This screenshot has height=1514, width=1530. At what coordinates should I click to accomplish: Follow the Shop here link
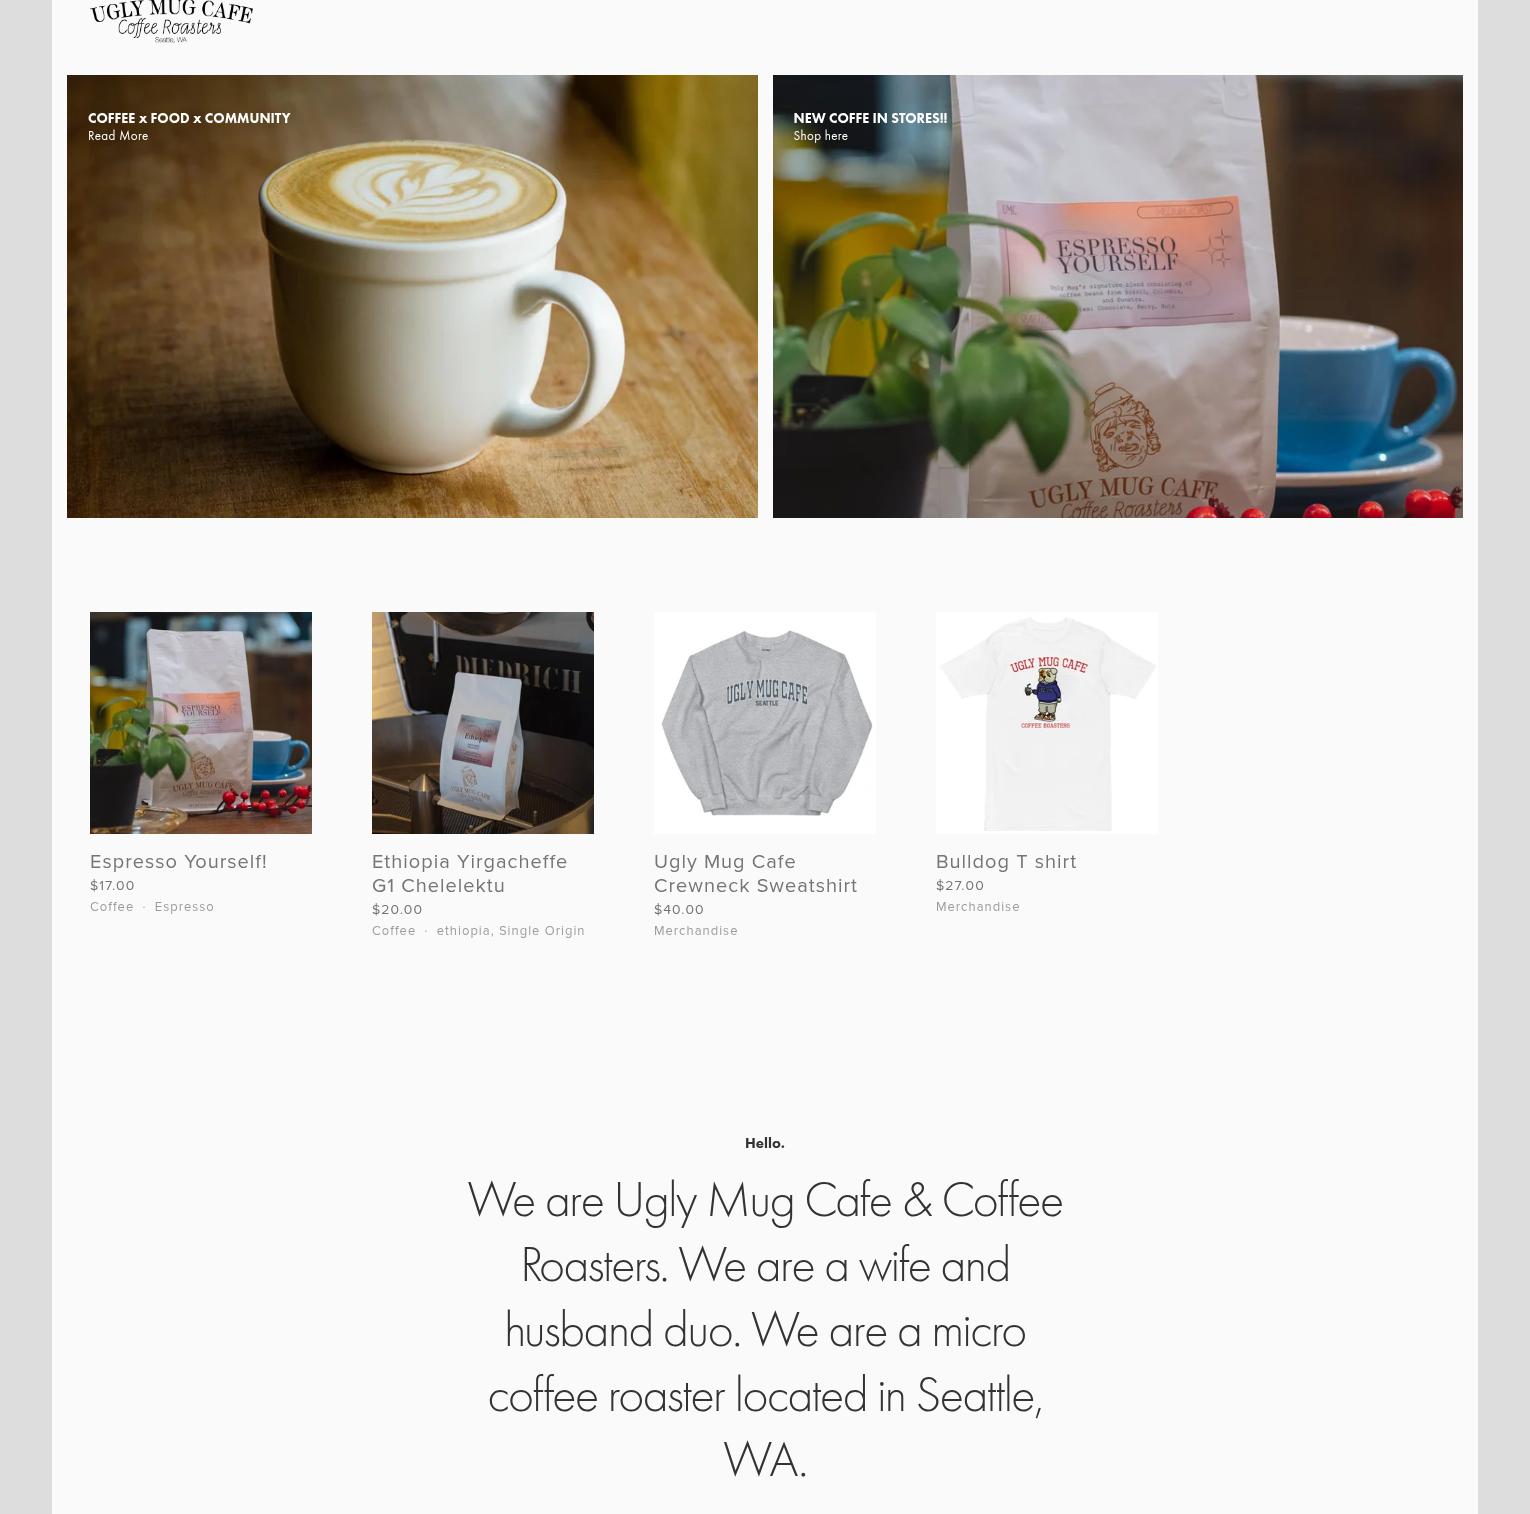tap(820, 136)
